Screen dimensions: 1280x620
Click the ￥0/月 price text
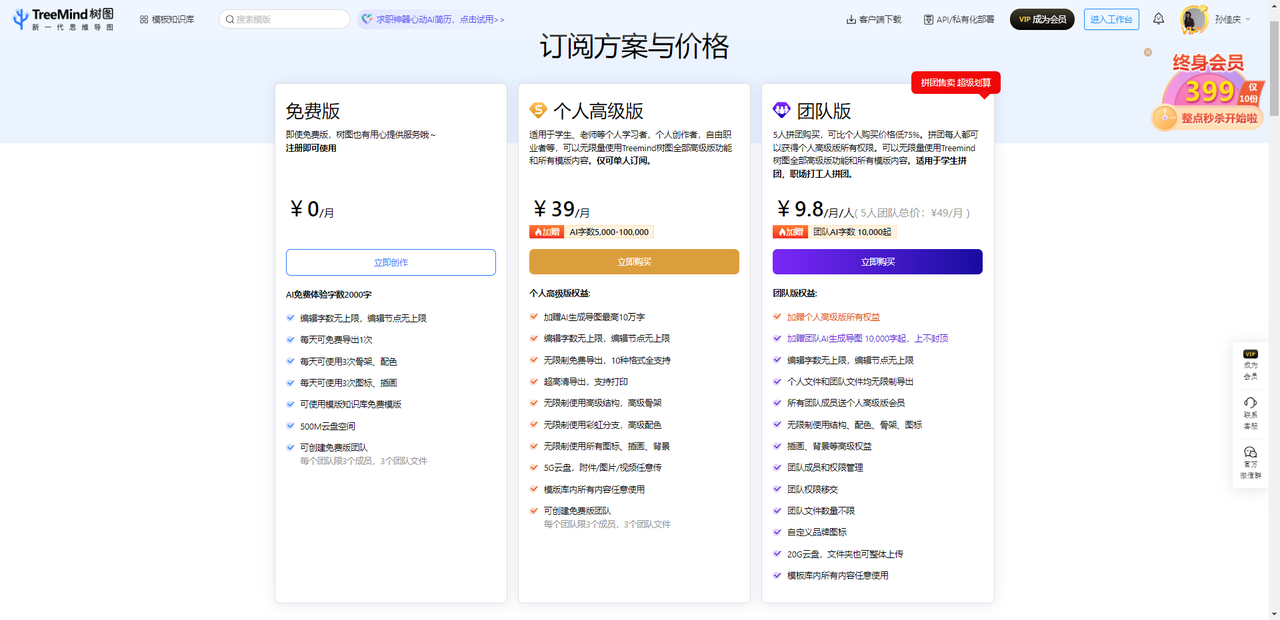point(311,210)
